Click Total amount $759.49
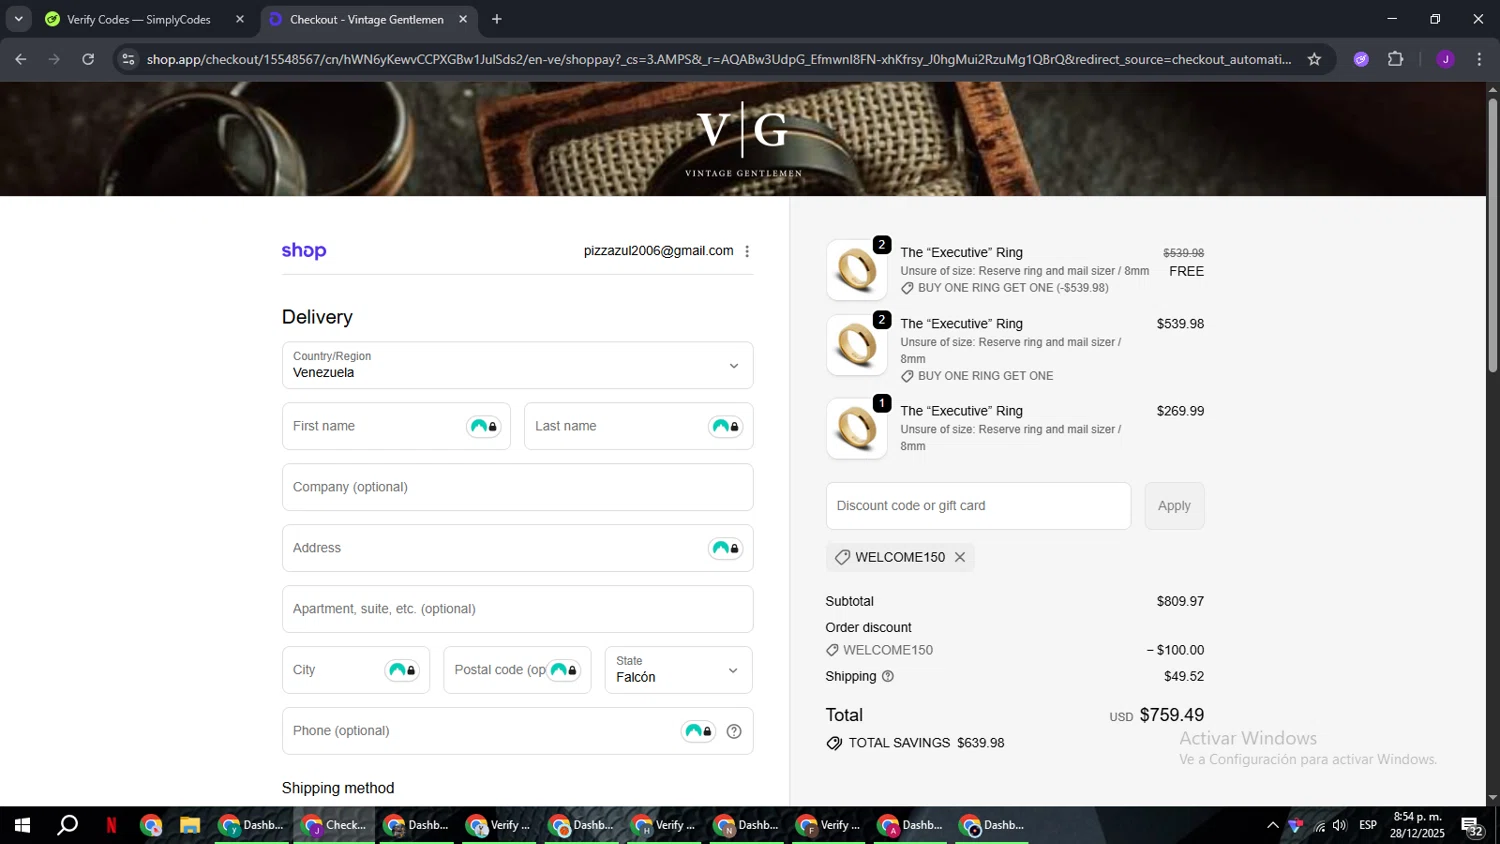This screenshot has height=844, width=1500. [x=1171, y=715]
